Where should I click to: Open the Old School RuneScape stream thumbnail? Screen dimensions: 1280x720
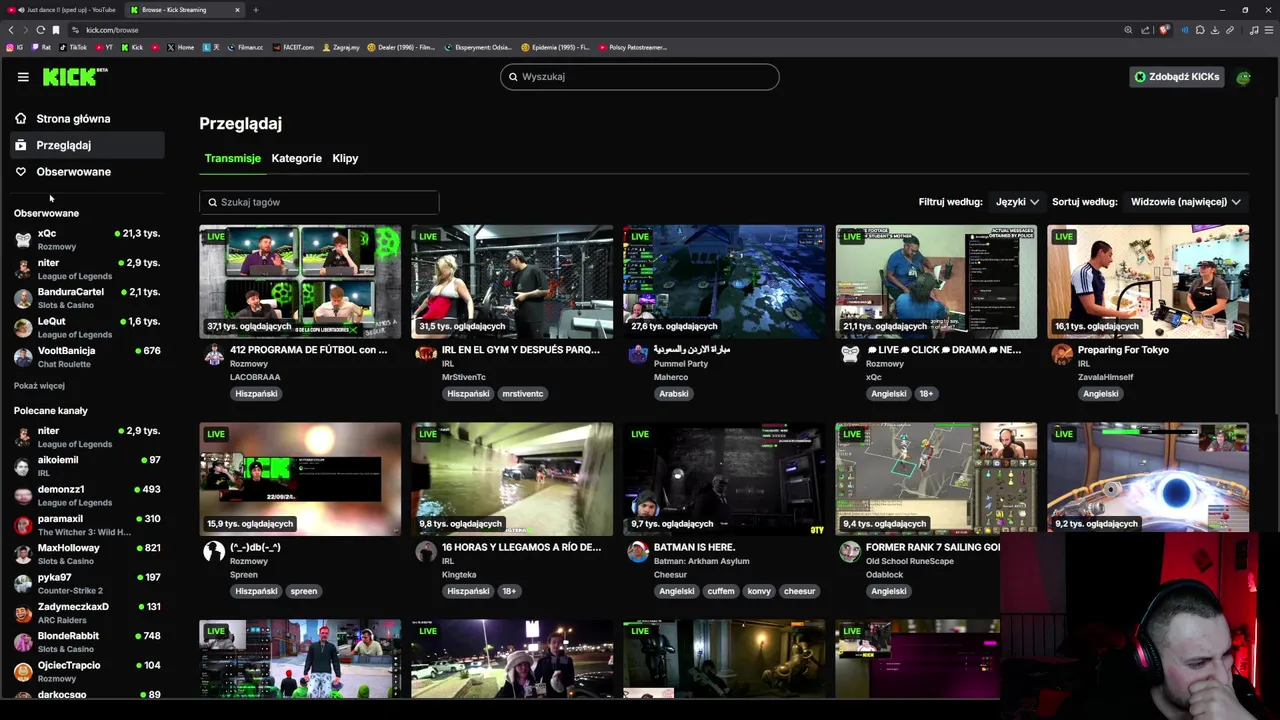(936, 479)
